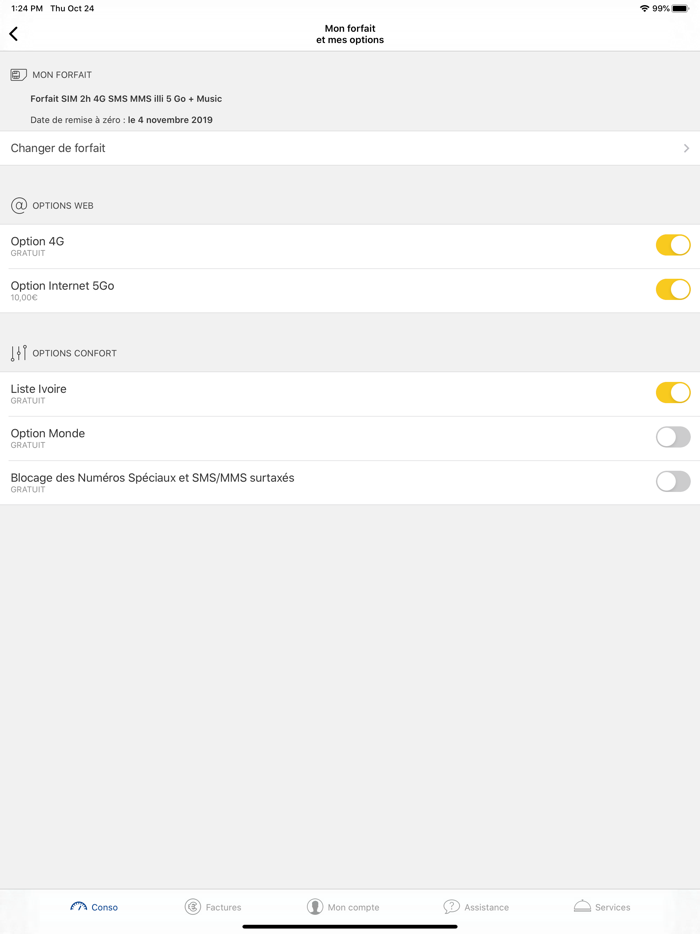Switch to the Factures tab

[x=213, y=906]
